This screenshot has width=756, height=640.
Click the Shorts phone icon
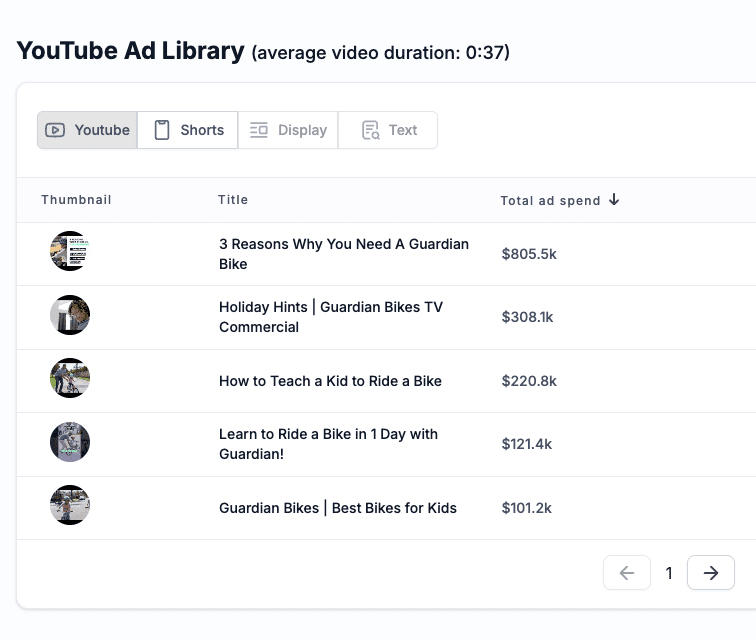162,130
